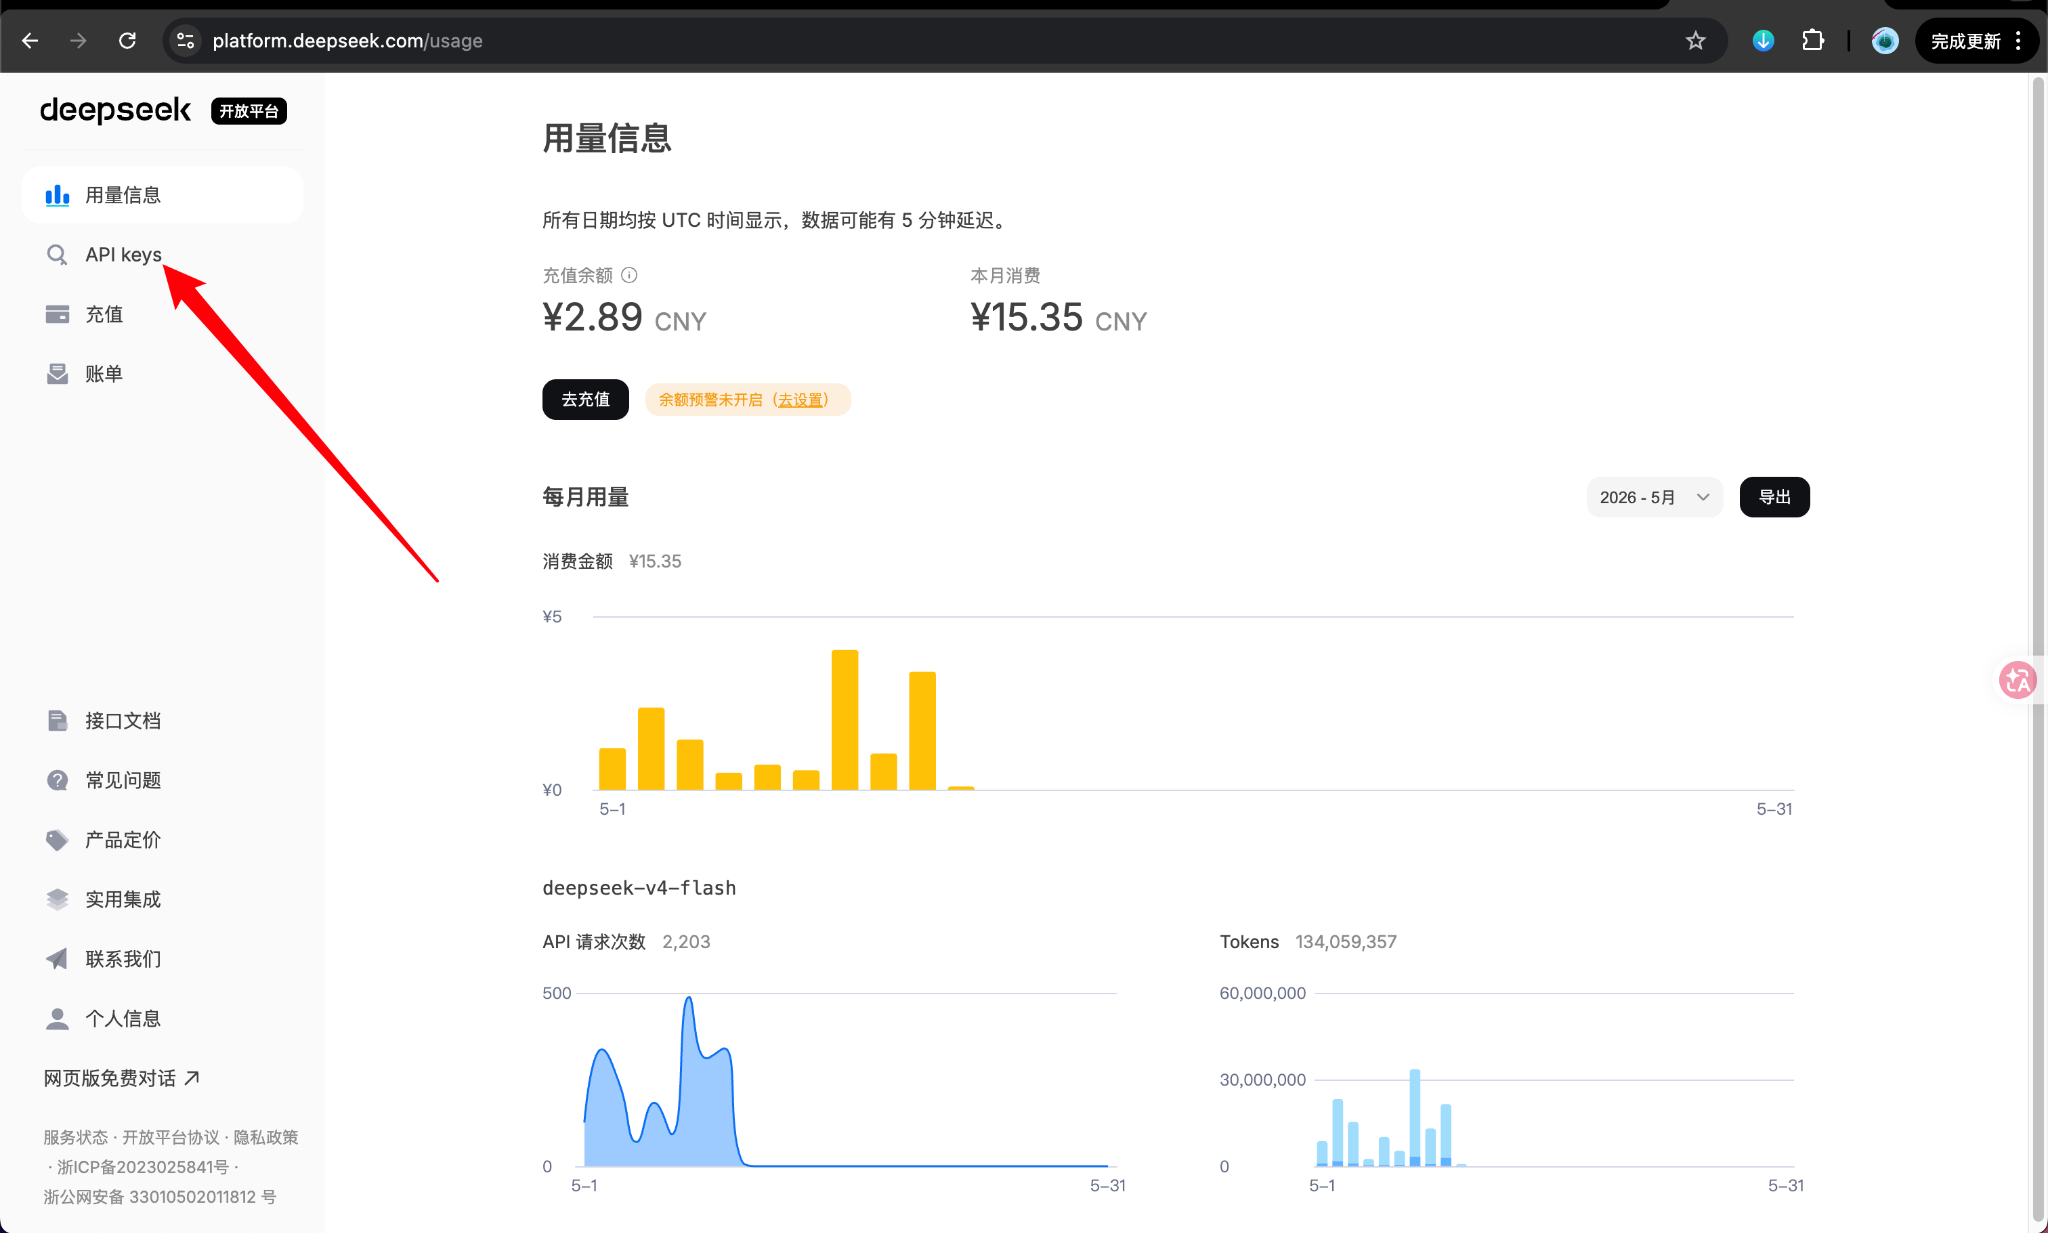Image resolution: width=2048 pixels, height=1233 pixels.
Task: Open the 服务状态 footer link
Action: (x=75, y=1137)
